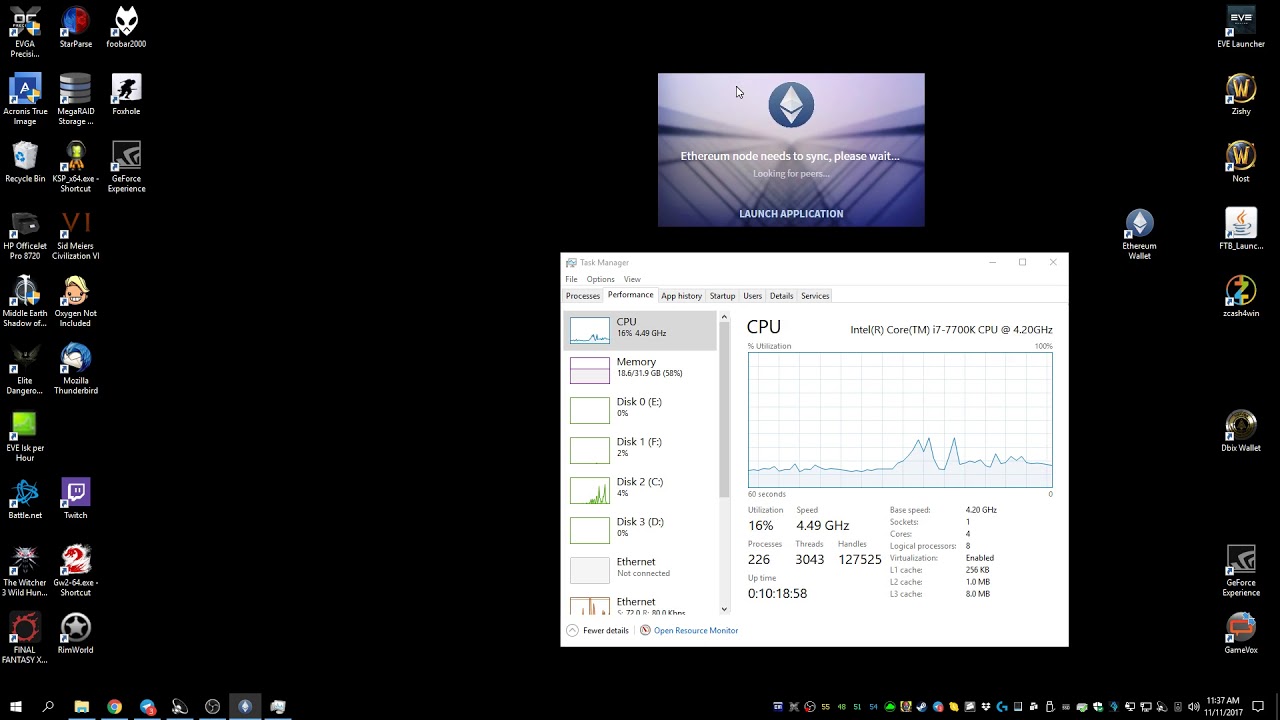Click the CPU utilization graph

point(900,420)
